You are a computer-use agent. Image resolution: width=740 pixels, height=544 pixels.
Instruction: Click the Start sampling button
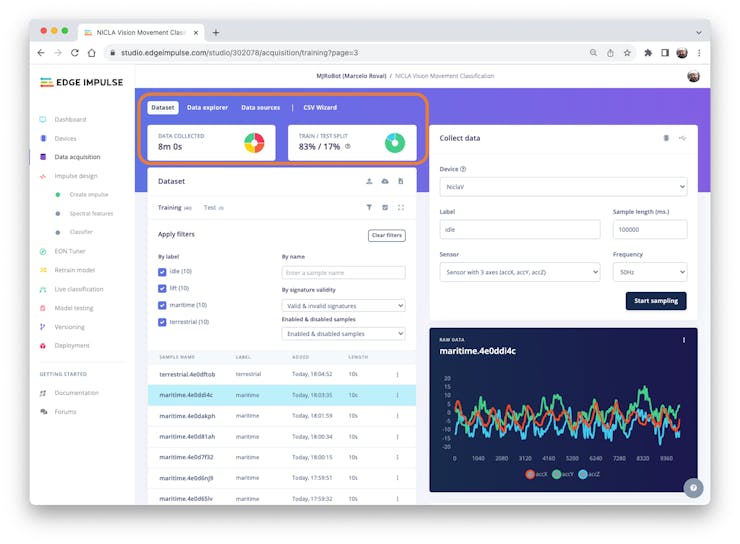pos(656,301)
